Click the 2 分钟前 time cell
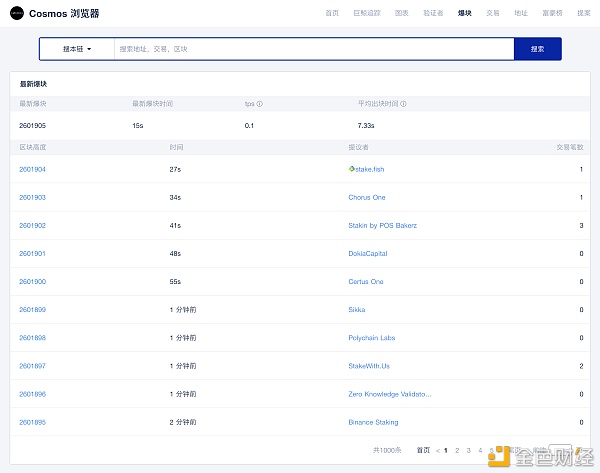 coord(183,422)
